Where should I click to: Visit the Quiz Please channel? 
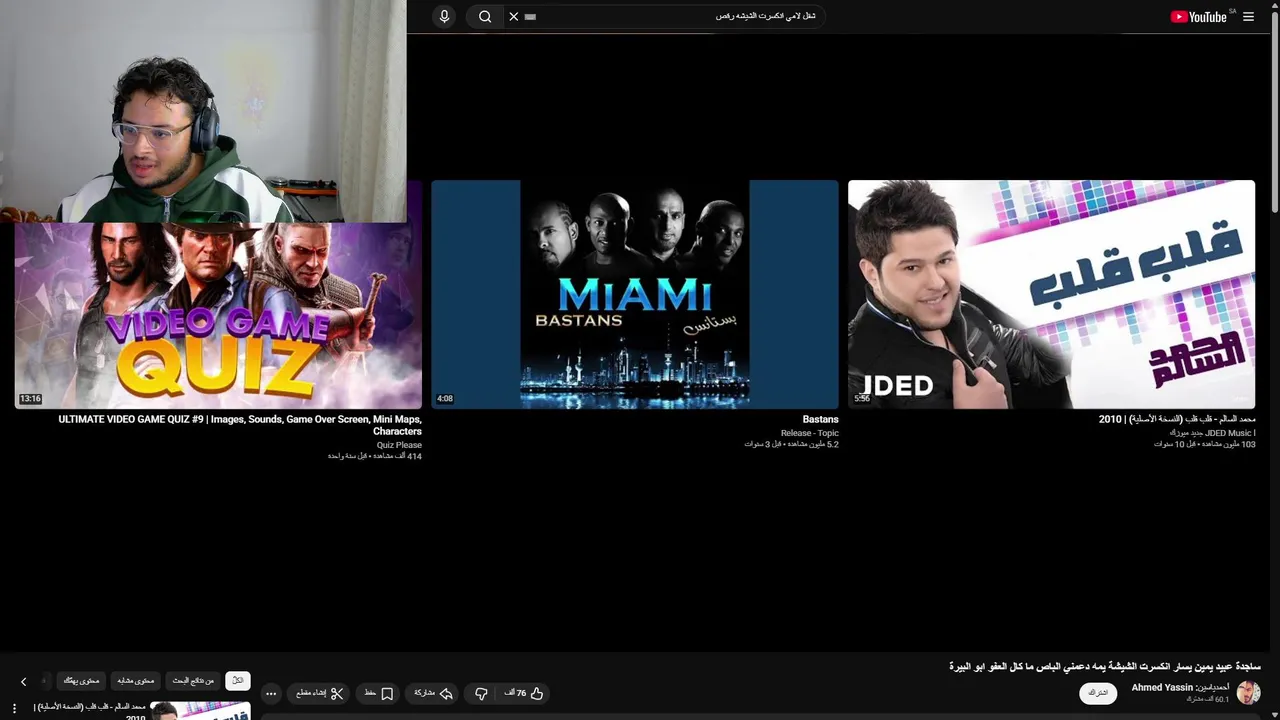pyautogui.click(x=399, y=445)
